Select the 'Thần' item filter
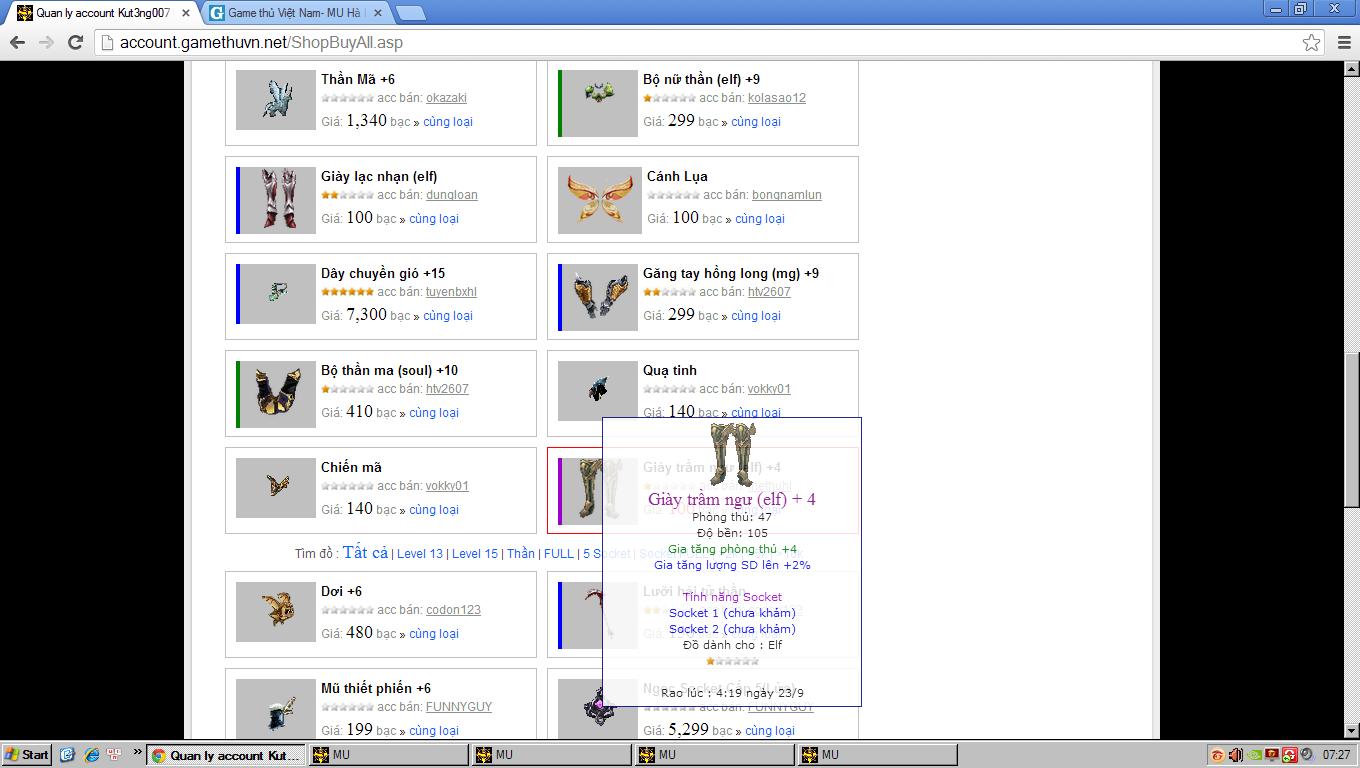 point(520,554)
